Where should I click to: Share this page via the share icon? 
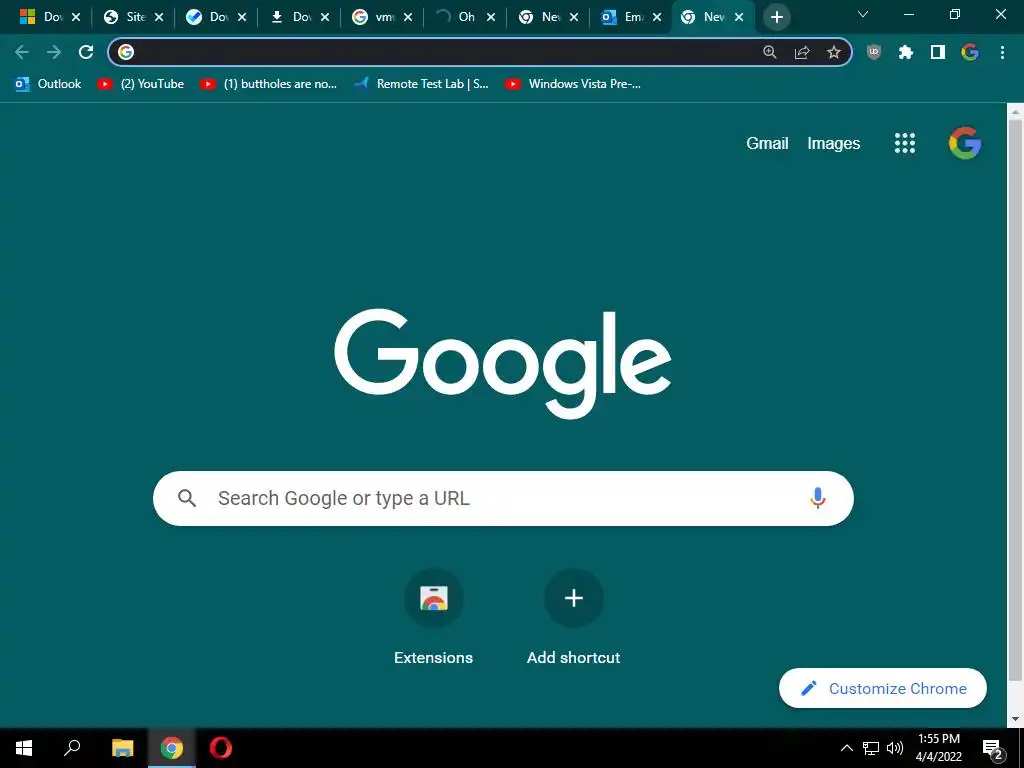coord(802,52)
